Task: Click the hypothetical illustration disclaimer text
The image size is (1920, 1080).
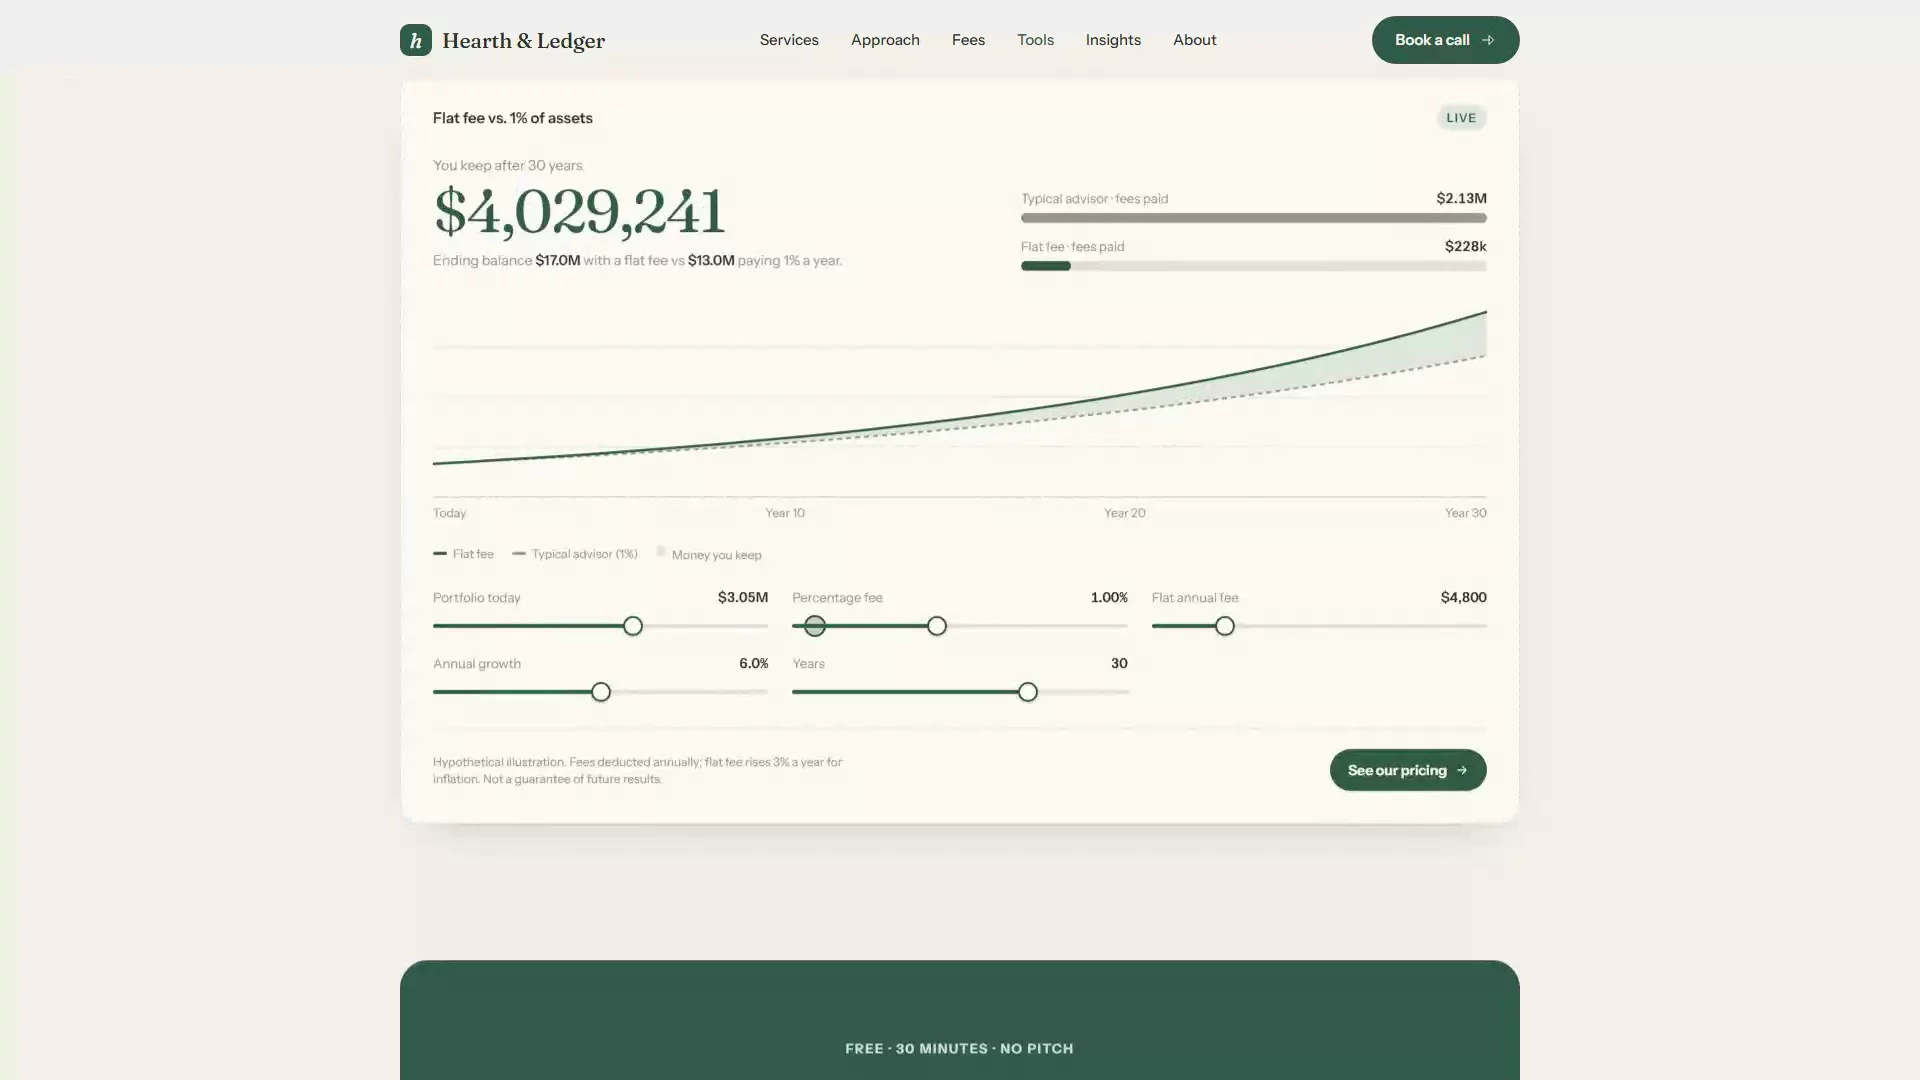Action: 637,770
